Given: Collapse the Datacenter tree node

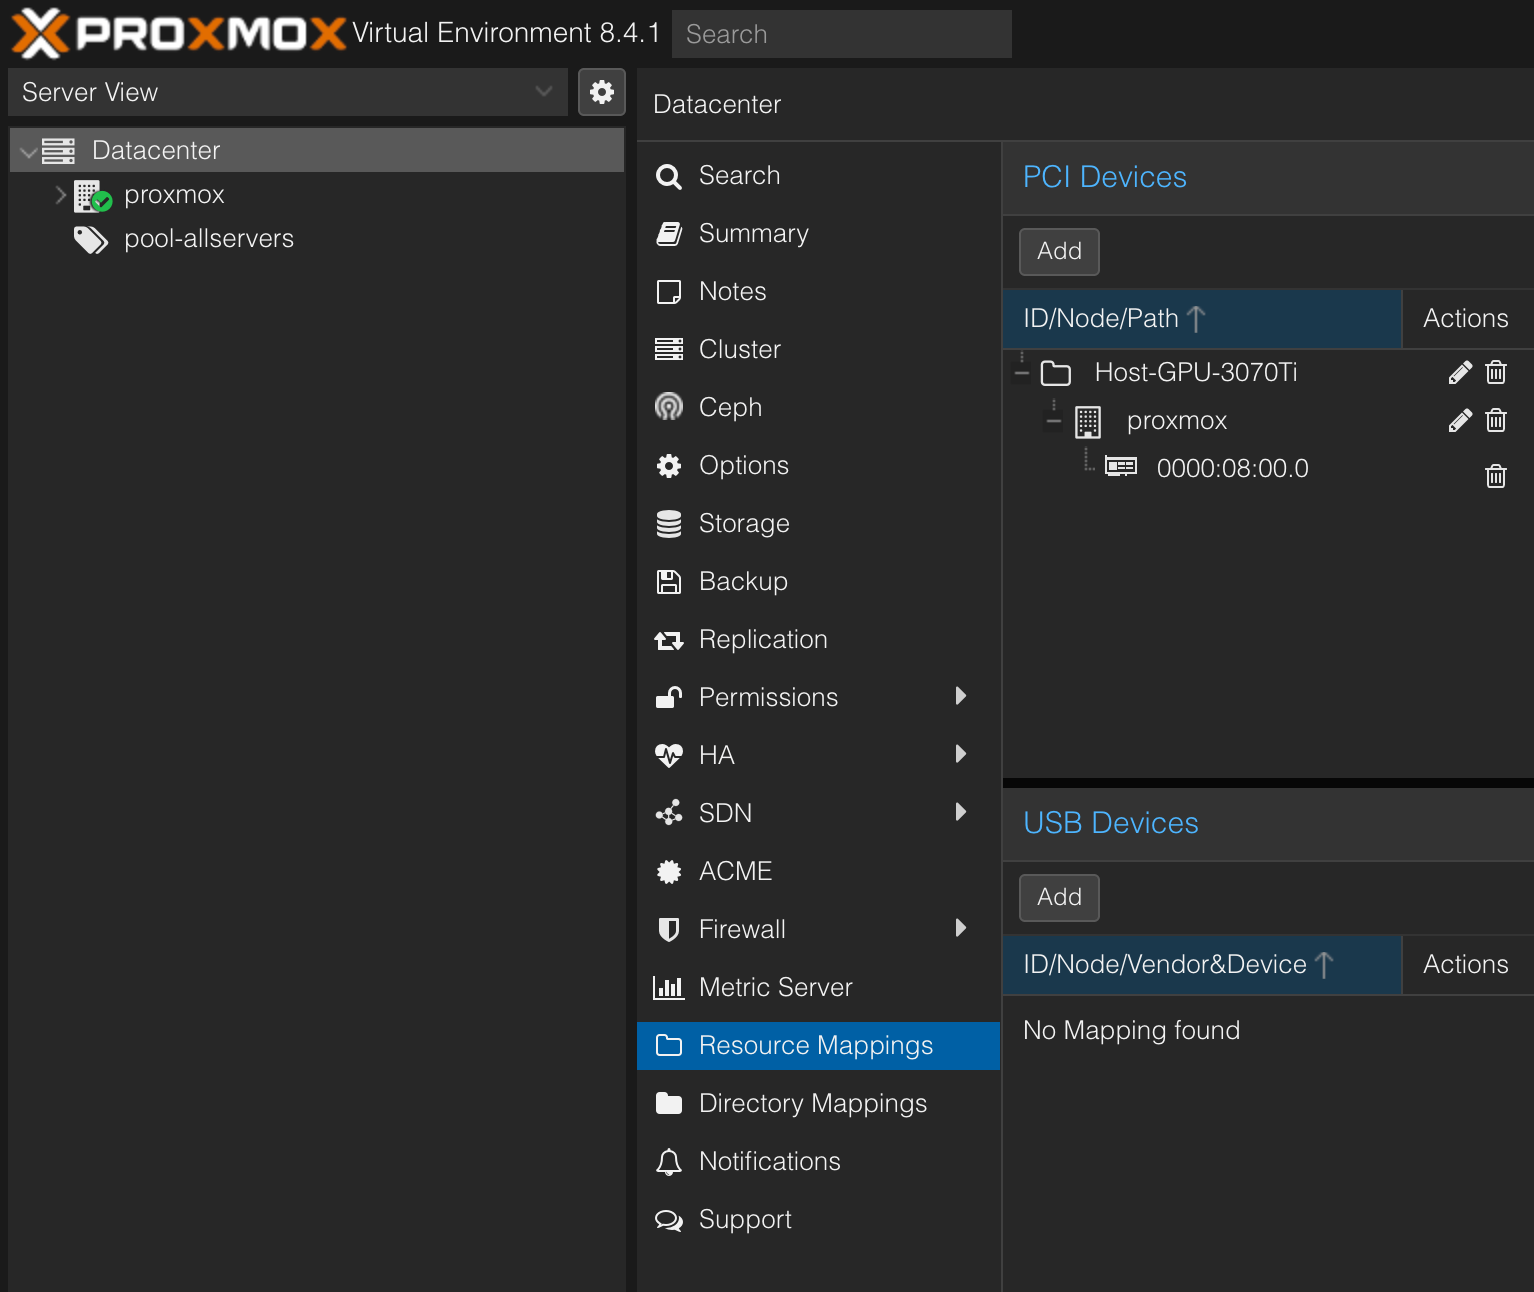Looking at the screenshot, I should coord(28,152).
